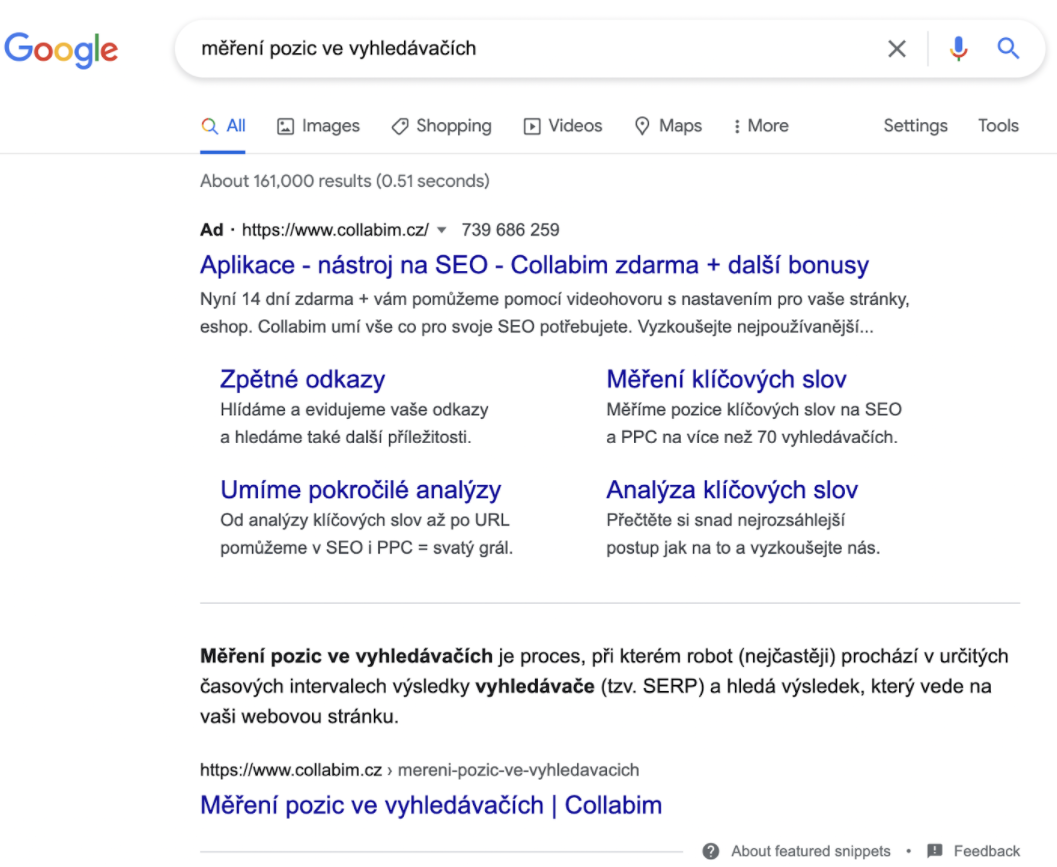
Task: Open the Collabim SEO ad headline link
Action: 535,265
